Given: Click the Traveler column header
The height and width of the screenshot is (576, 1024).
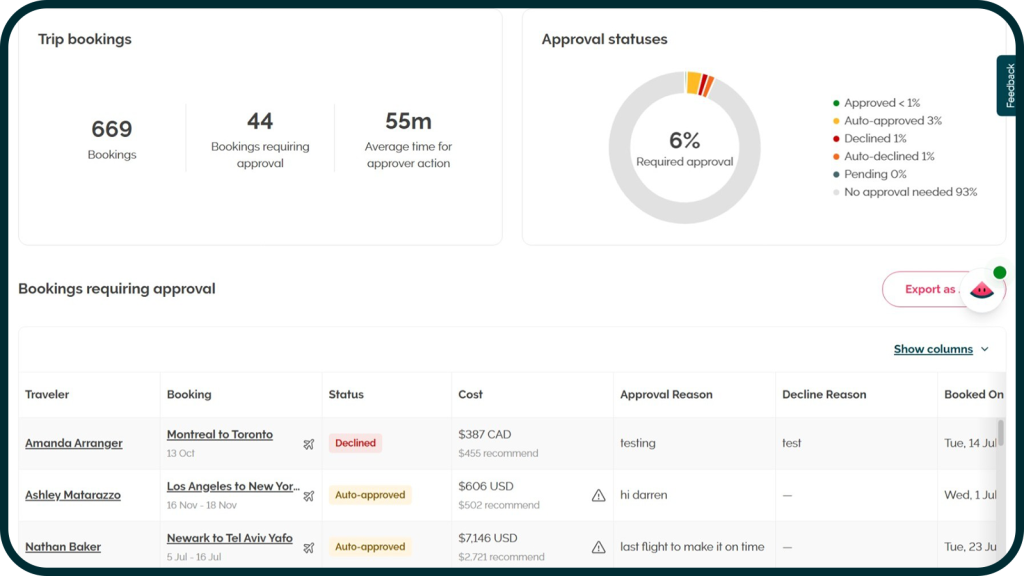Looking at the screenshot, I should tap(47, 394).
